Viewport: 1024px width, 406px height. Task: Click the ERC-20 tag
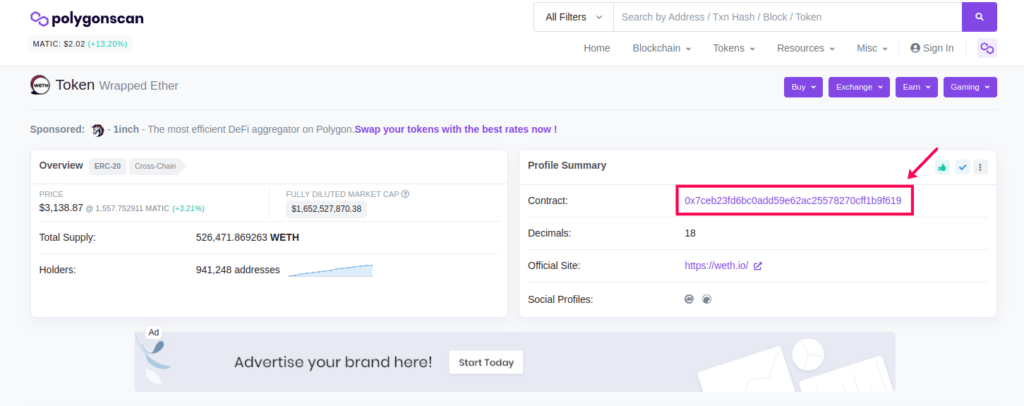click(107, 166)
